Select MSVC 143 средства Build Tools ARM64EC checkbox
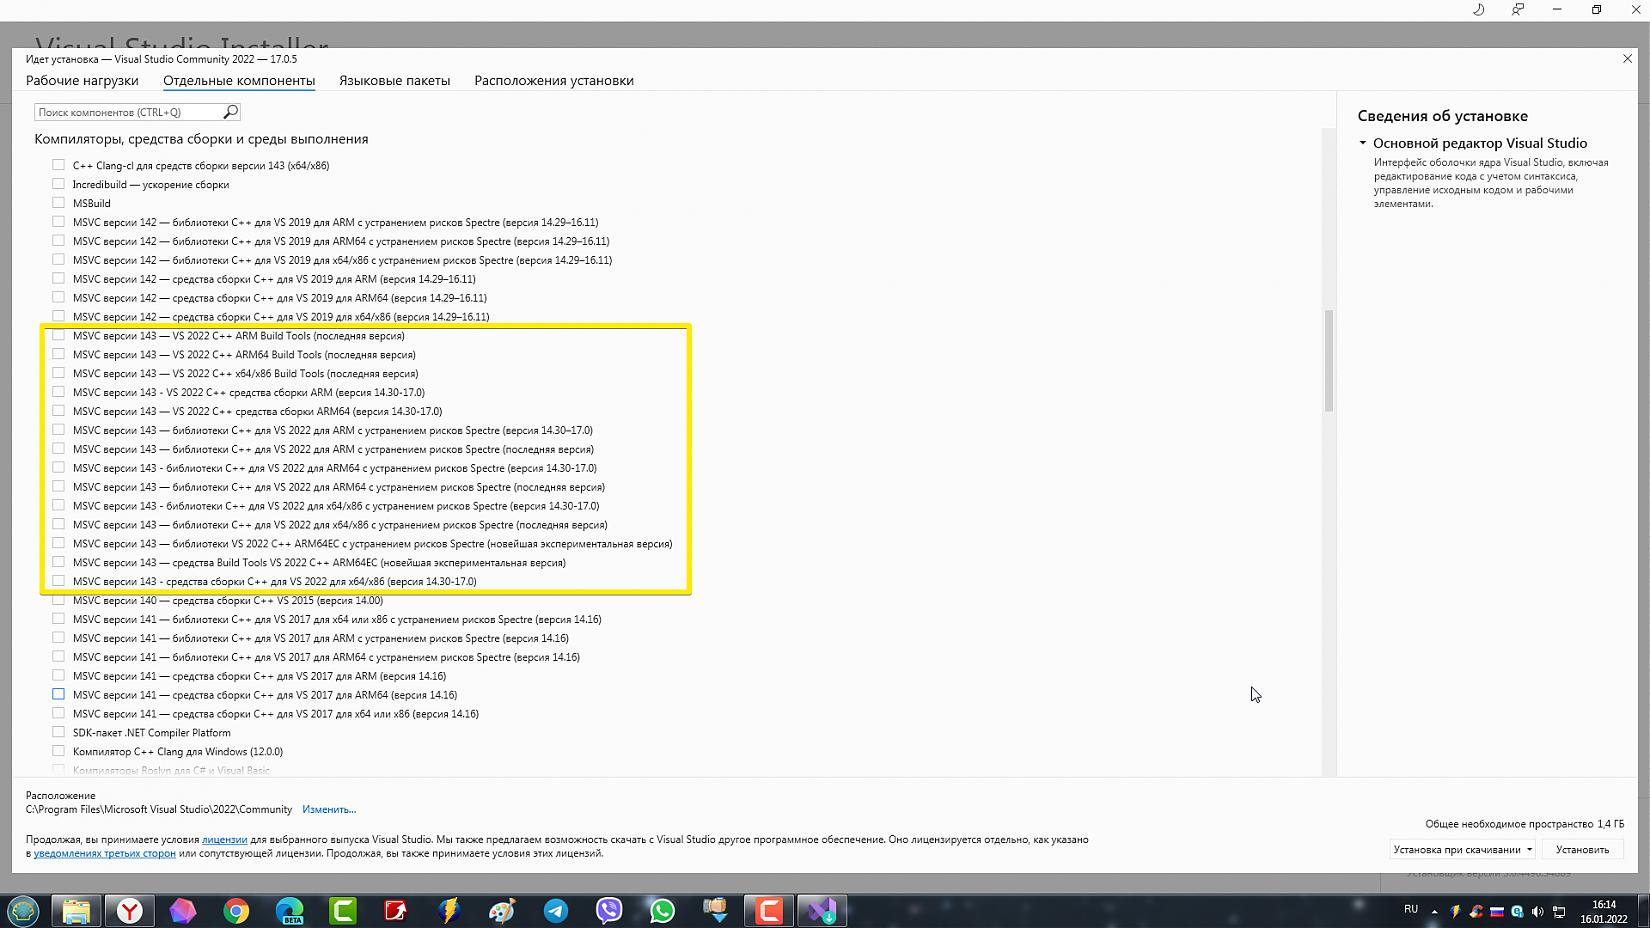Image resolution: width=1650 pixels, height=928 pixels. [58, 562]
